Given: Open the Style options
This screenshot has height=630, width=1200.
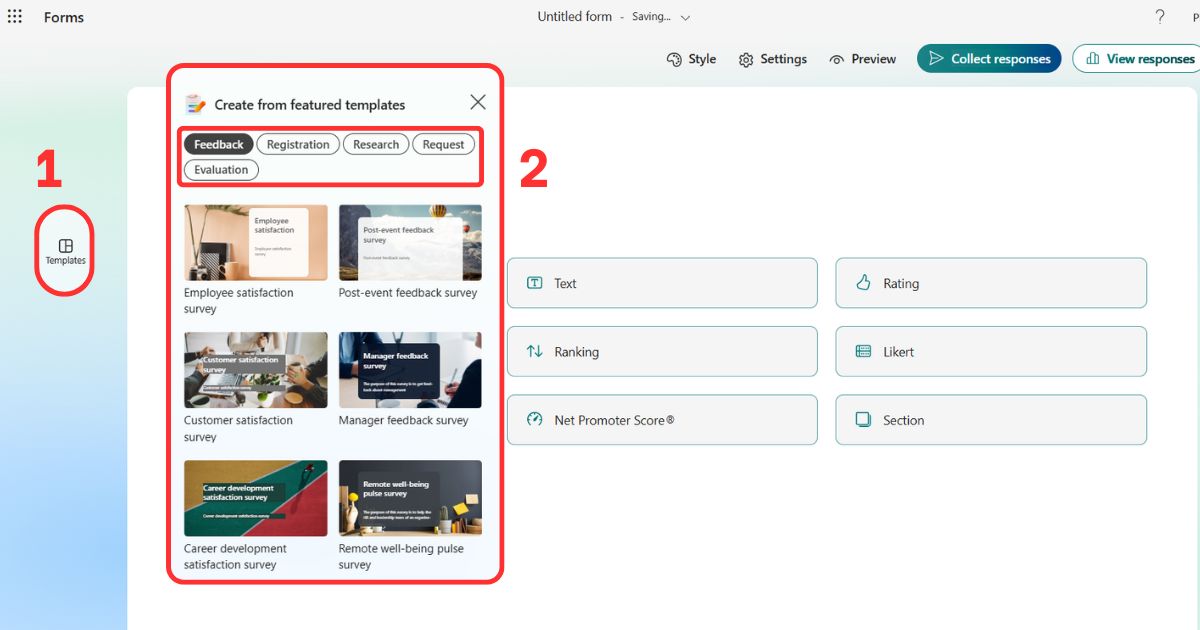Looking at the screenshot, I should [x=691, y=59].
